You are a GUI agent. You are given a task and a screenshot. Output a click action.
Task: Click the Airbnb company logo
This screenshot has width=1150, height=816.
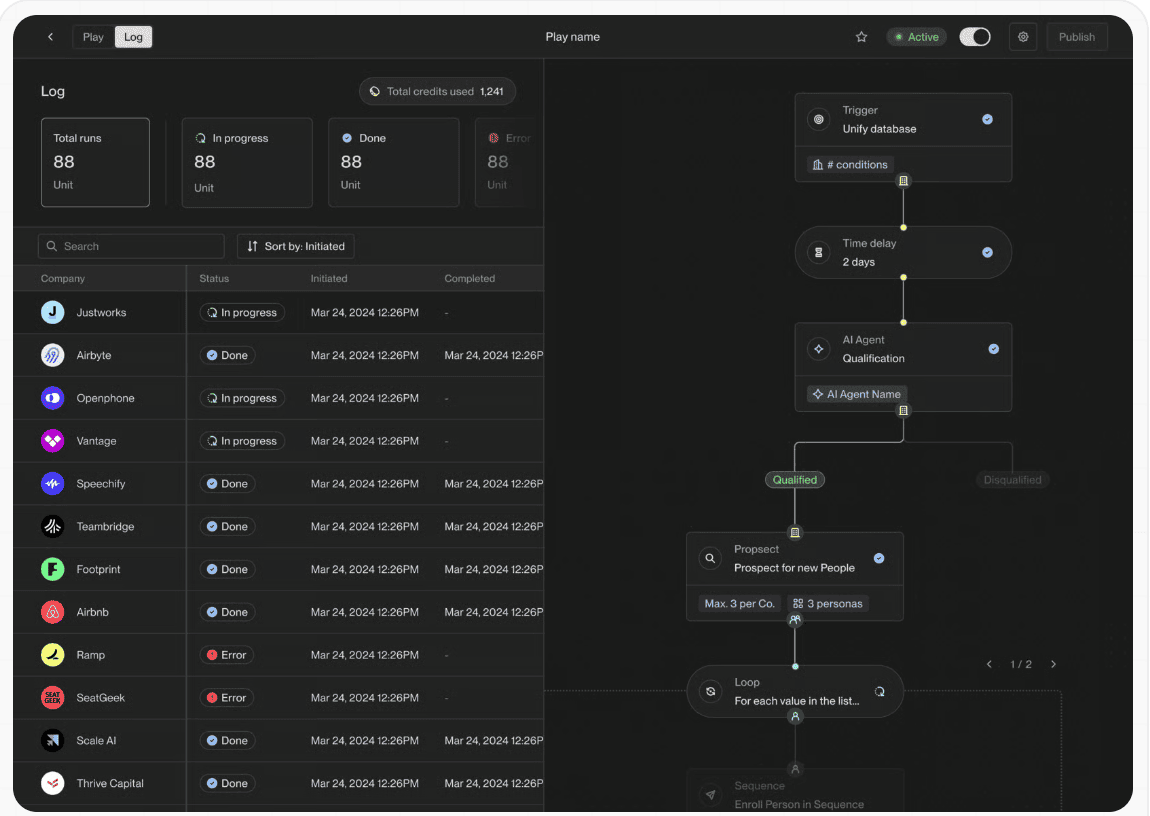point(53,612)
